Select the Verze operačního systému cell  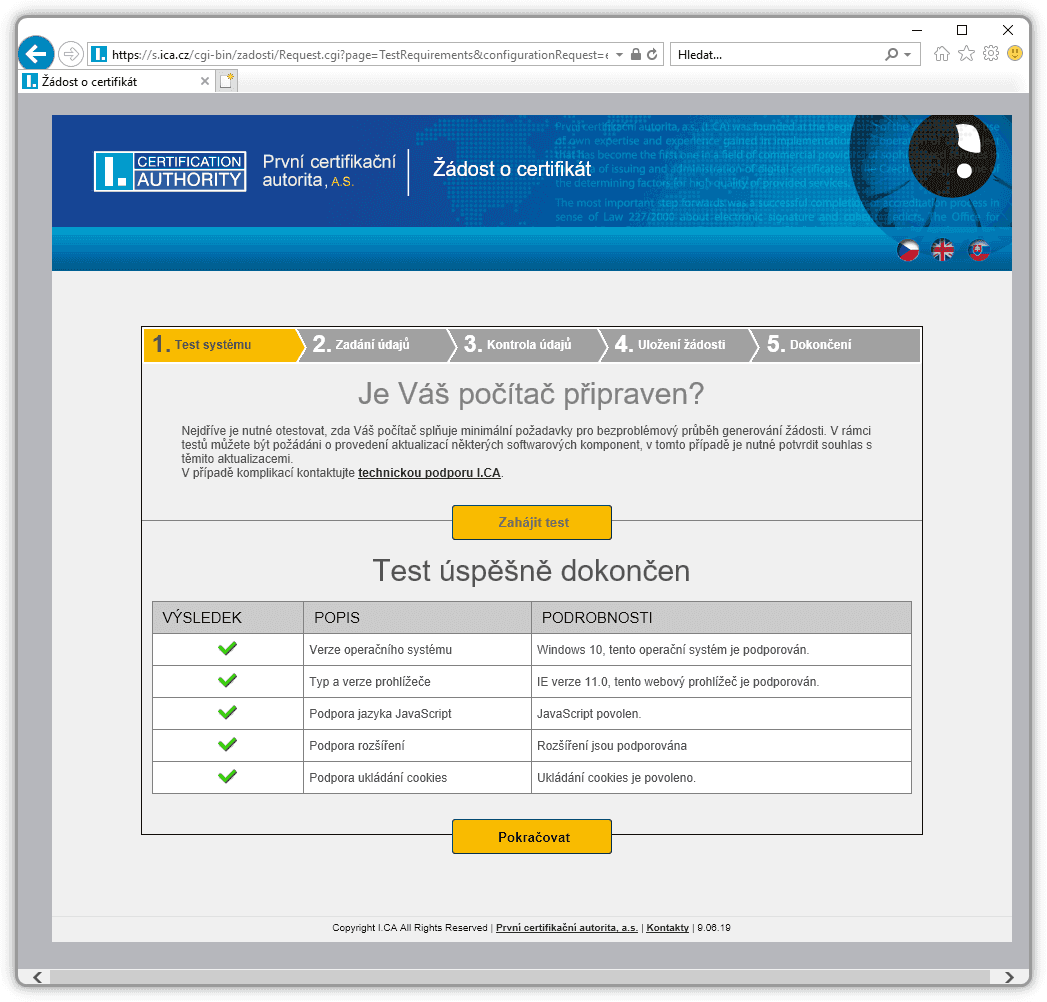tap(417, 650)
